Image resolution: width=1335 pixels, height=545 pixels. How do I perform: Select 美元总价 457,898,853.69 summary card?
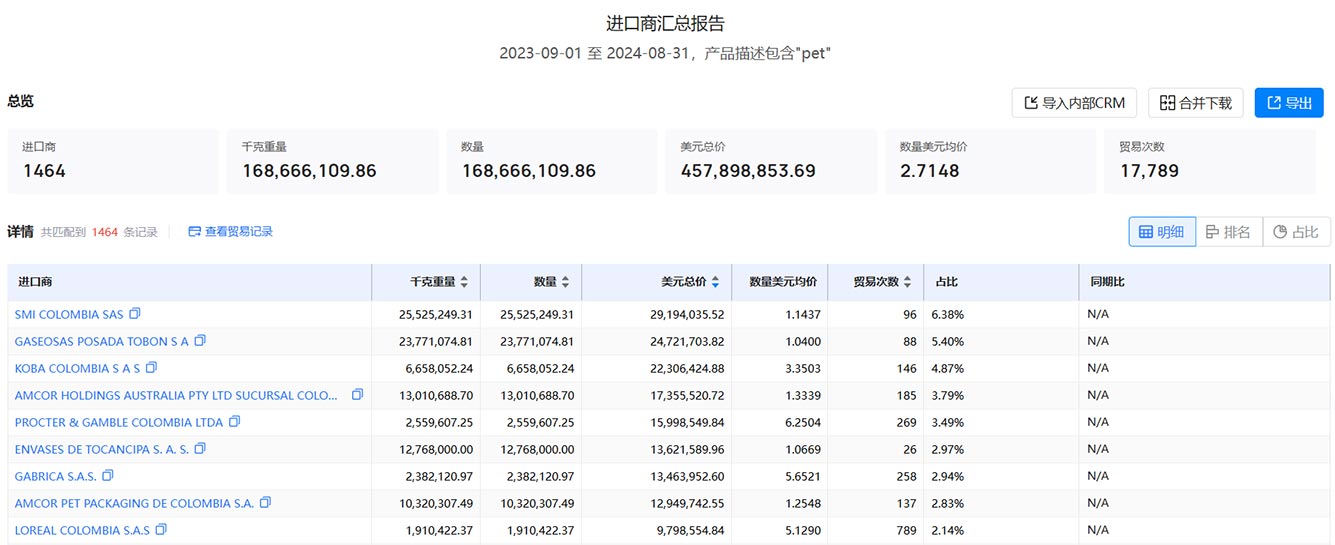coord(771,161)
